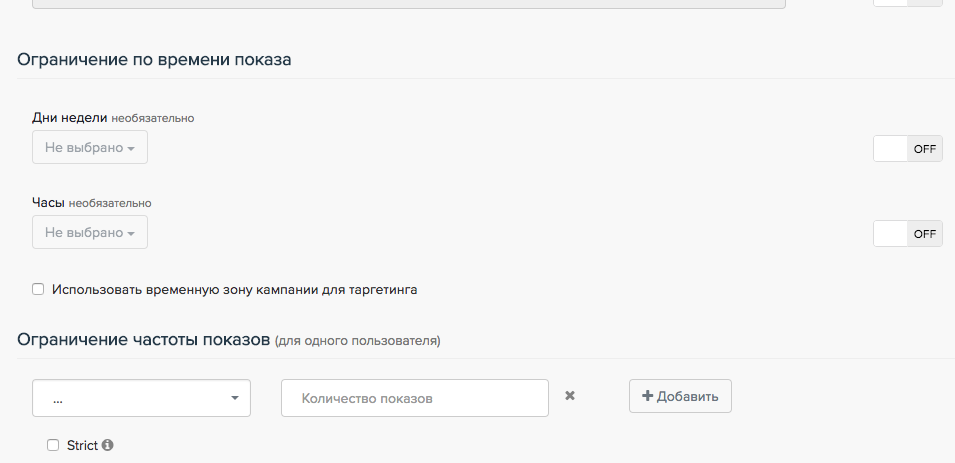Expand the Часы "Не выбрано" dropdown
This screenshot has width=955, height=463.
click(x=90, y=233)
